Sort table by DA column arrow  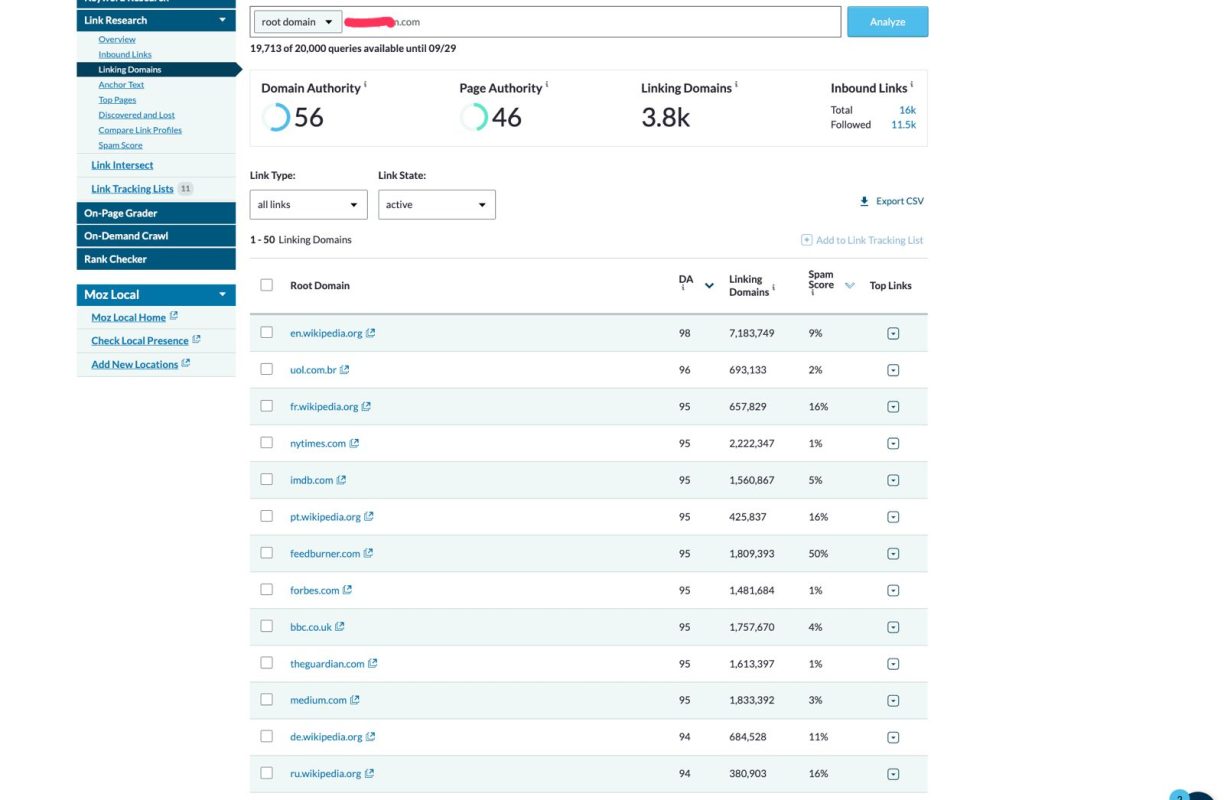click(709, 286)
